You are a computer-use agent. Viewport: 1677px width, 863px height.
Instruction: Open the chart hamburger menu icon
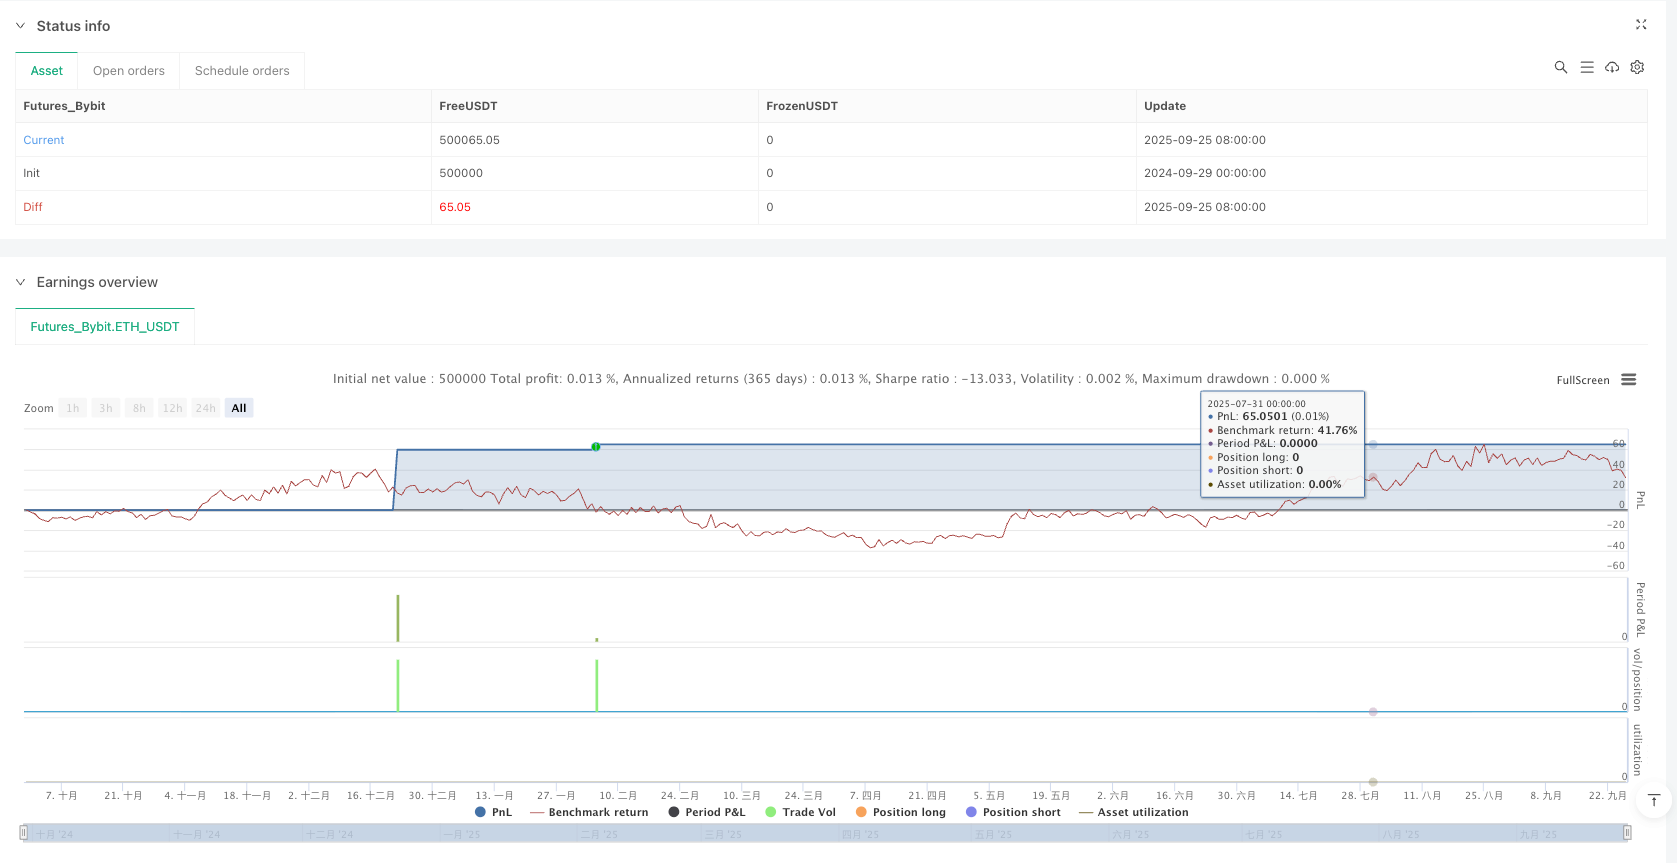tap(1629, 380)
